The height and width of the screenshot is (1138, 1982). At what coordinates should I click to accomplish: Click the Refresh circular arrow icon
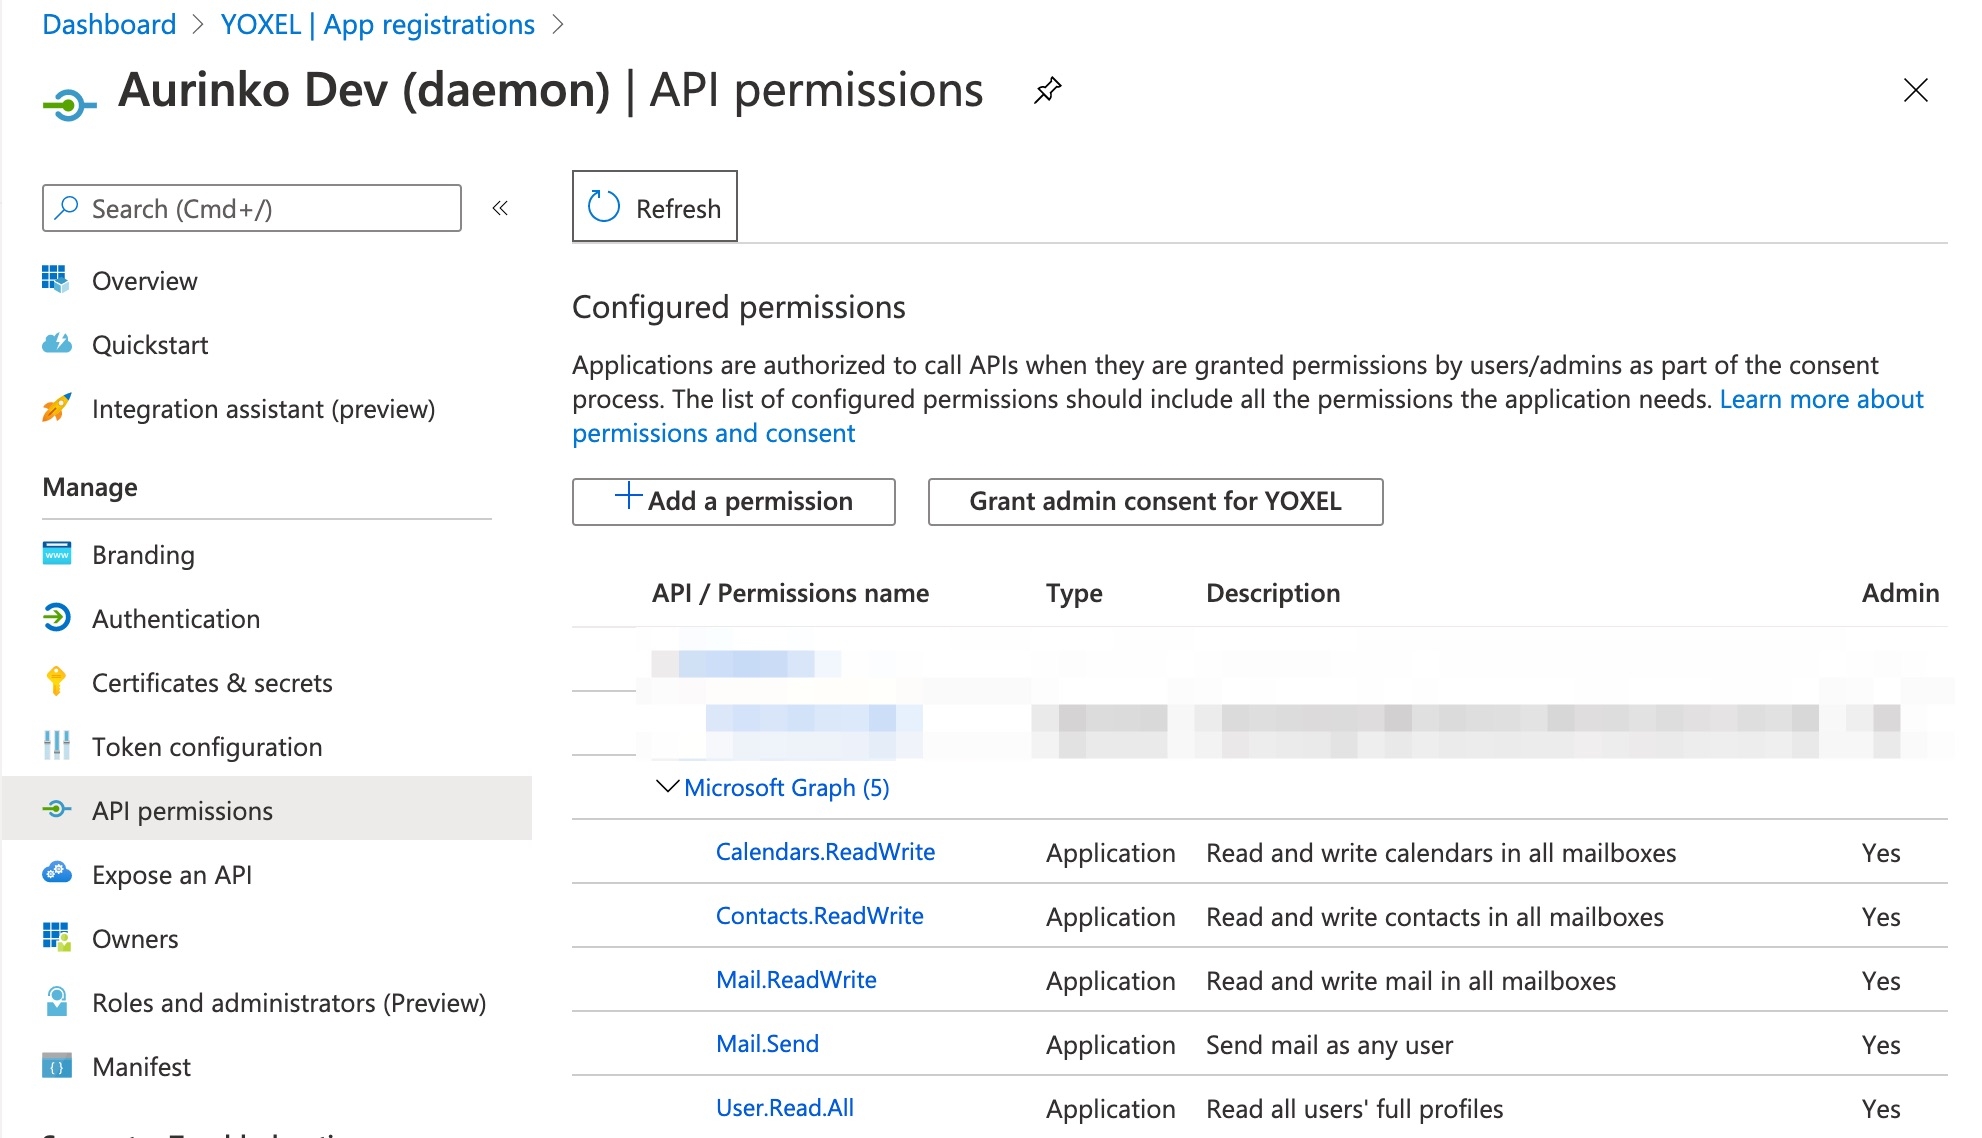point(604,207)
